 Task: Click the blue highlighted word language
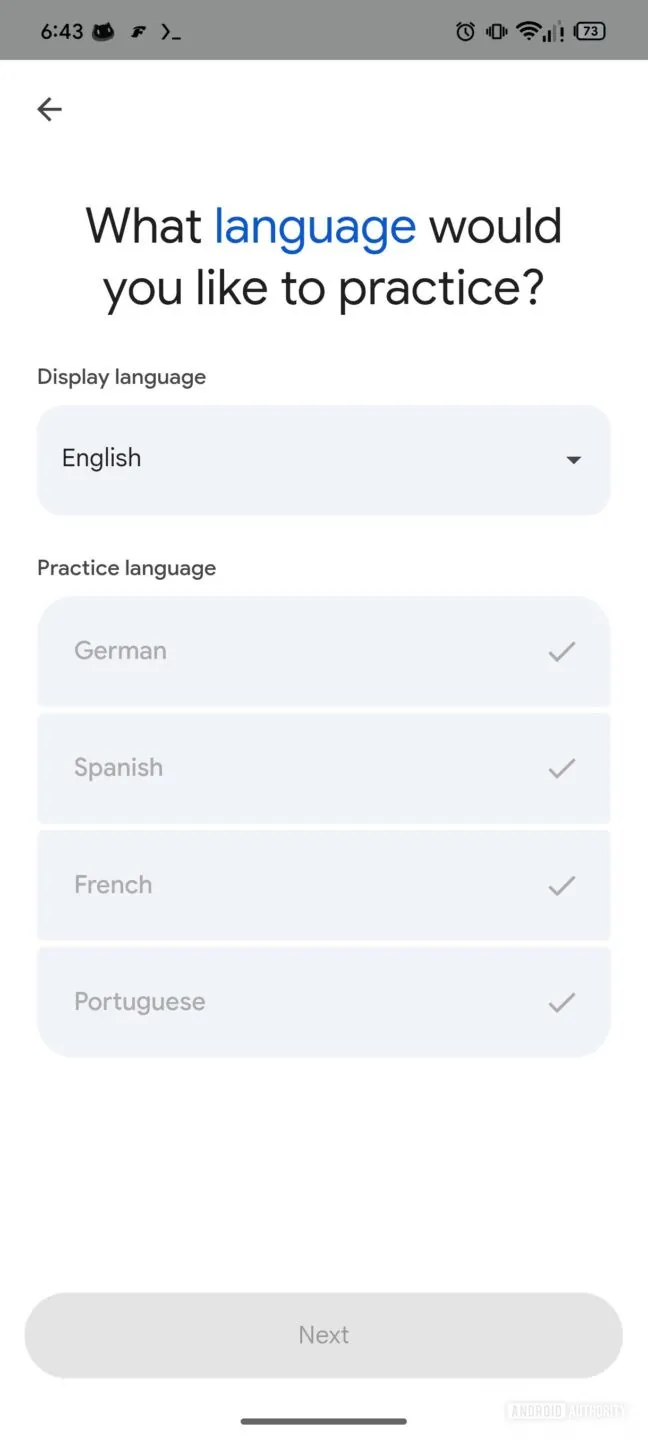coord(314,226)
